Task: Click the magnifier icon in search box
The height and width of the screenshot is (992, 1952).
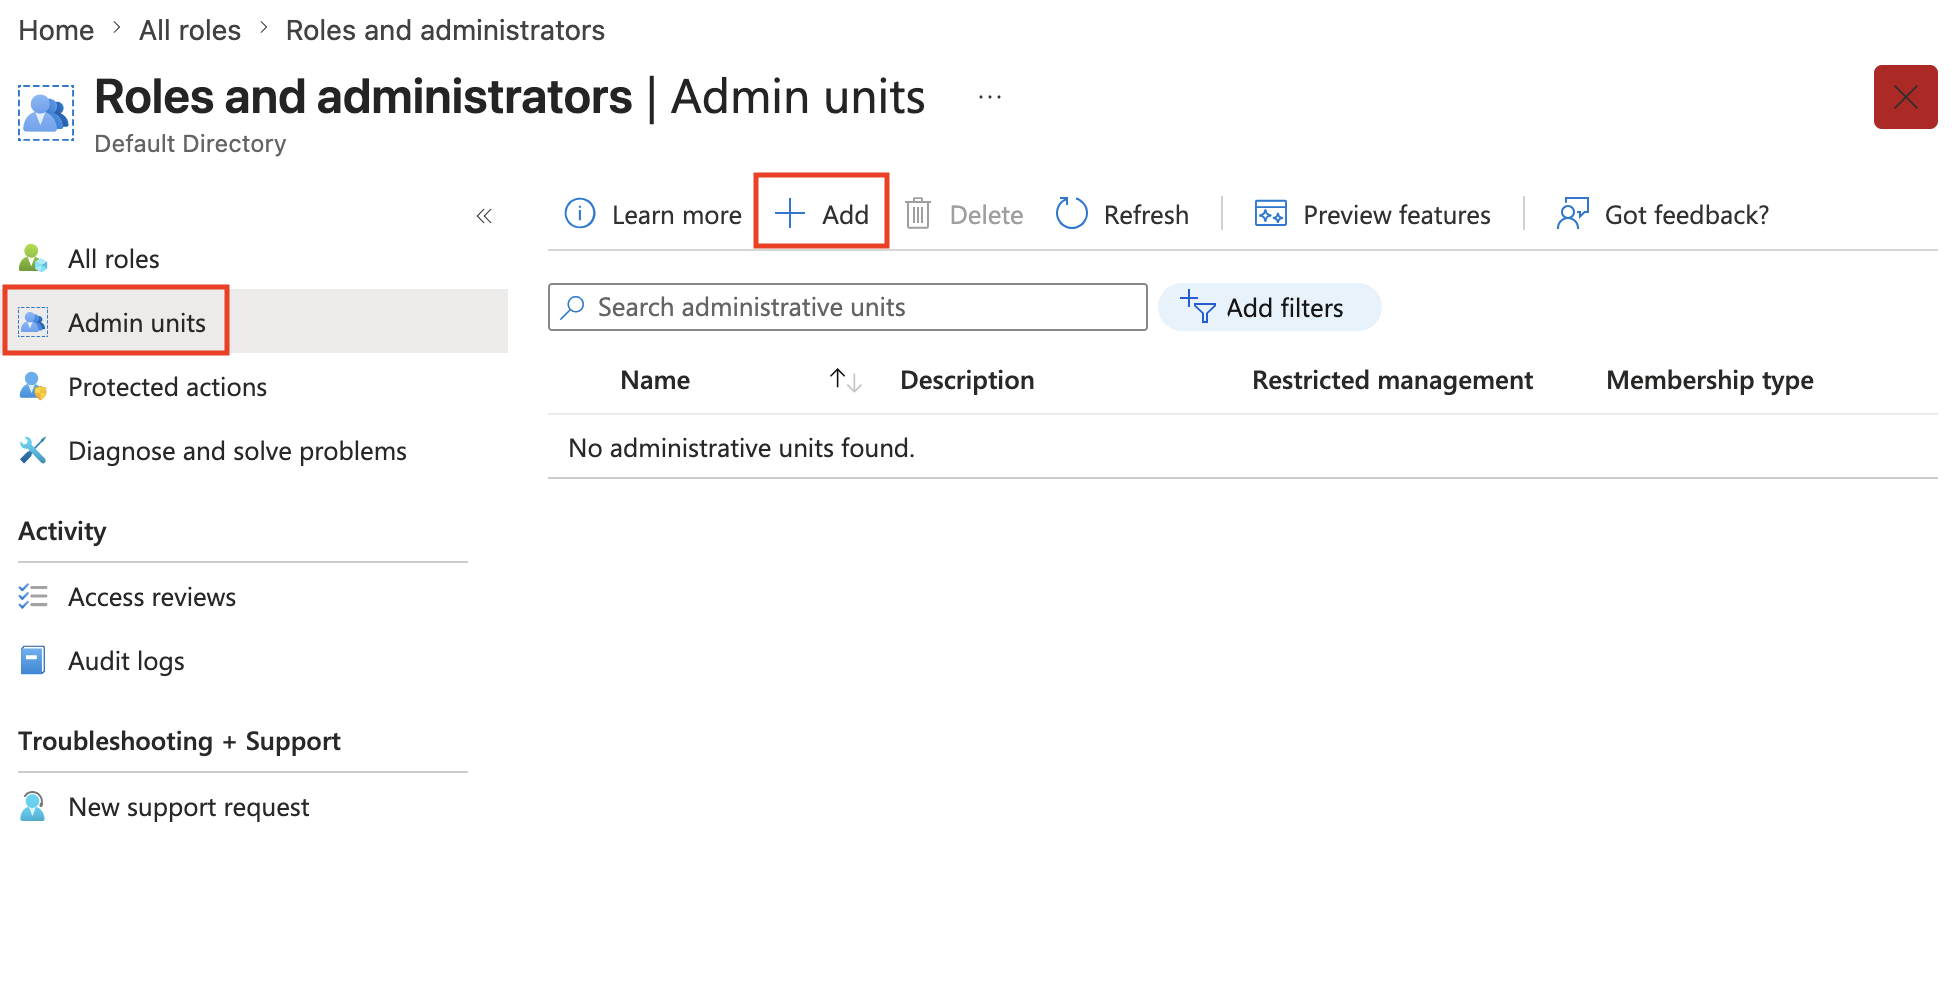Action: (x=573, y=307)
